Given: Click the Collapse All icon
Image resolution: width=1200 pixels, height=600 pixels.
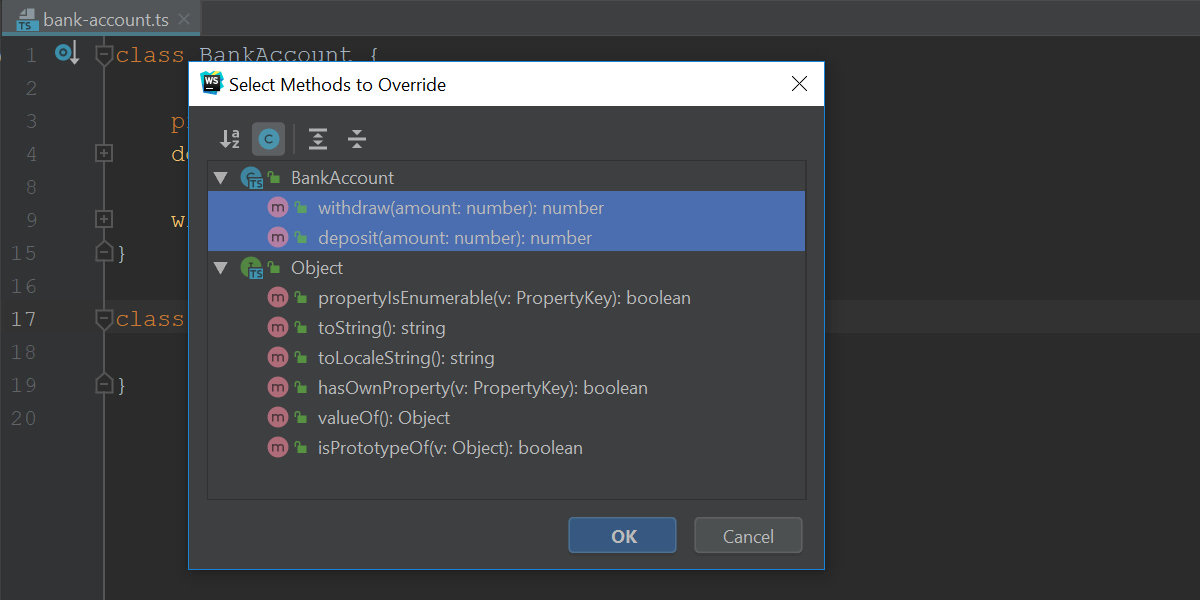Looking at the screenshot, I should pyautogui.click(x=357, y=139).
